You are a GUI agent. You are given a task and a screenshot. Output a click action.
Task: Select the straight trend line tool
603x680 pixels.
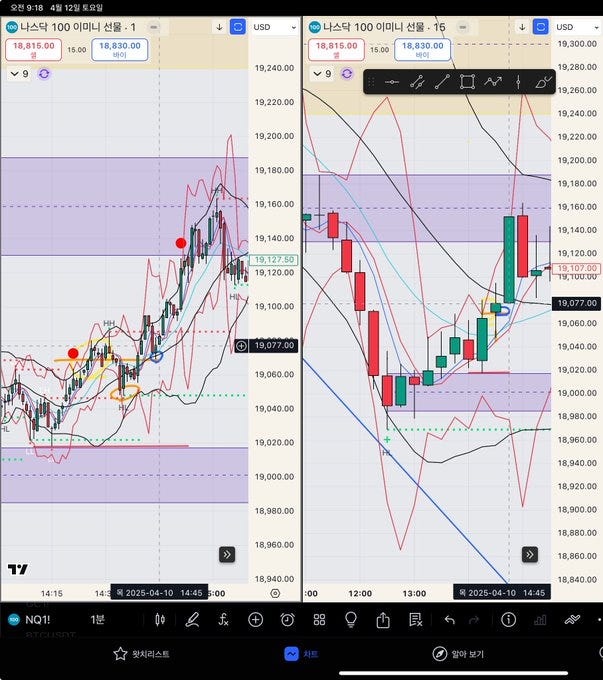point(442,82)
